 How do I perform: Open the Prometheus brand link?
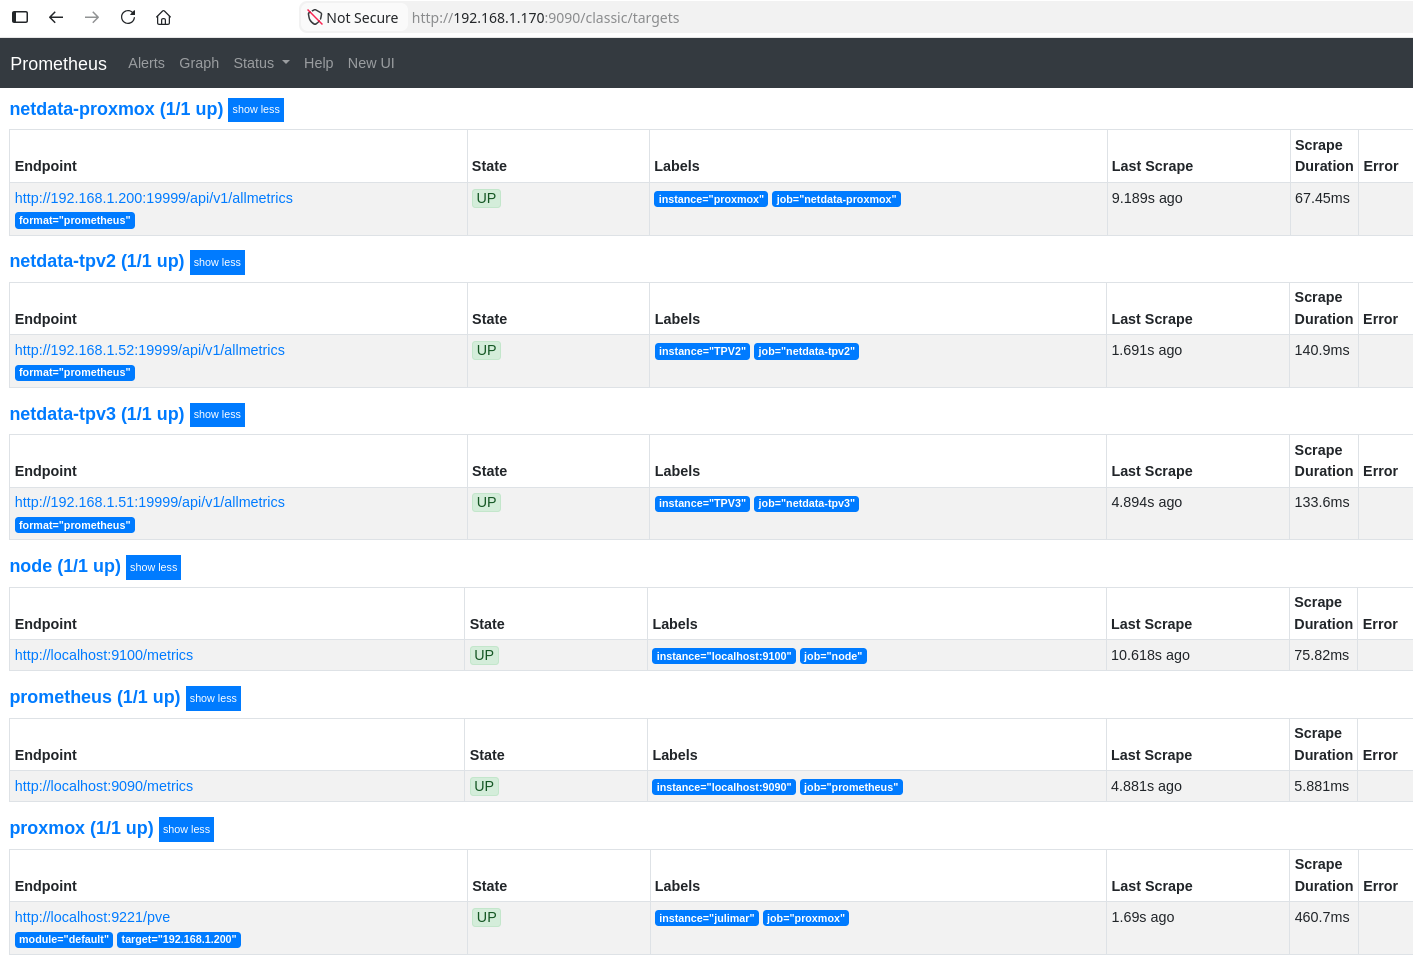58,63
